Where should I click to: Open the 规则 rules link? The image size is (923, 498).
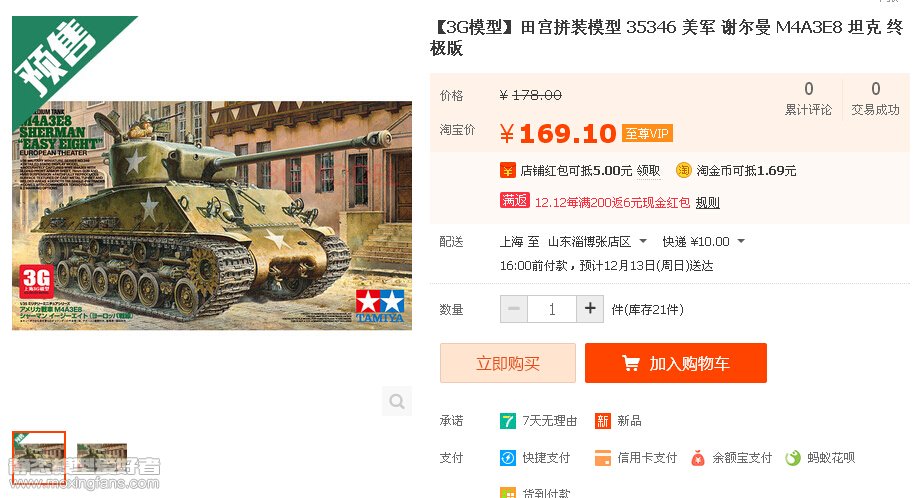[708, 202]
